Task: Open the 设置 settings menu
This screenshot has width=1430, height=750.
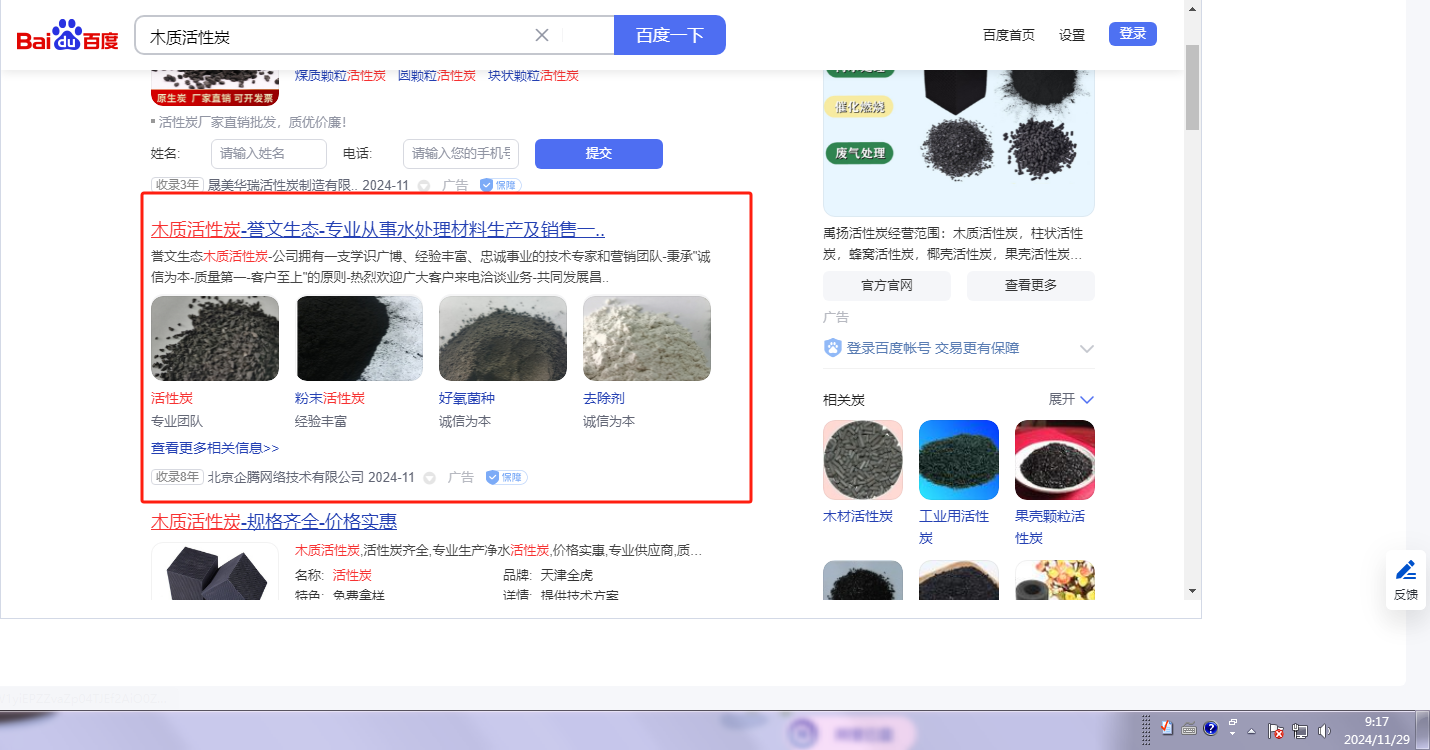Action: (x=1072, y=35)
